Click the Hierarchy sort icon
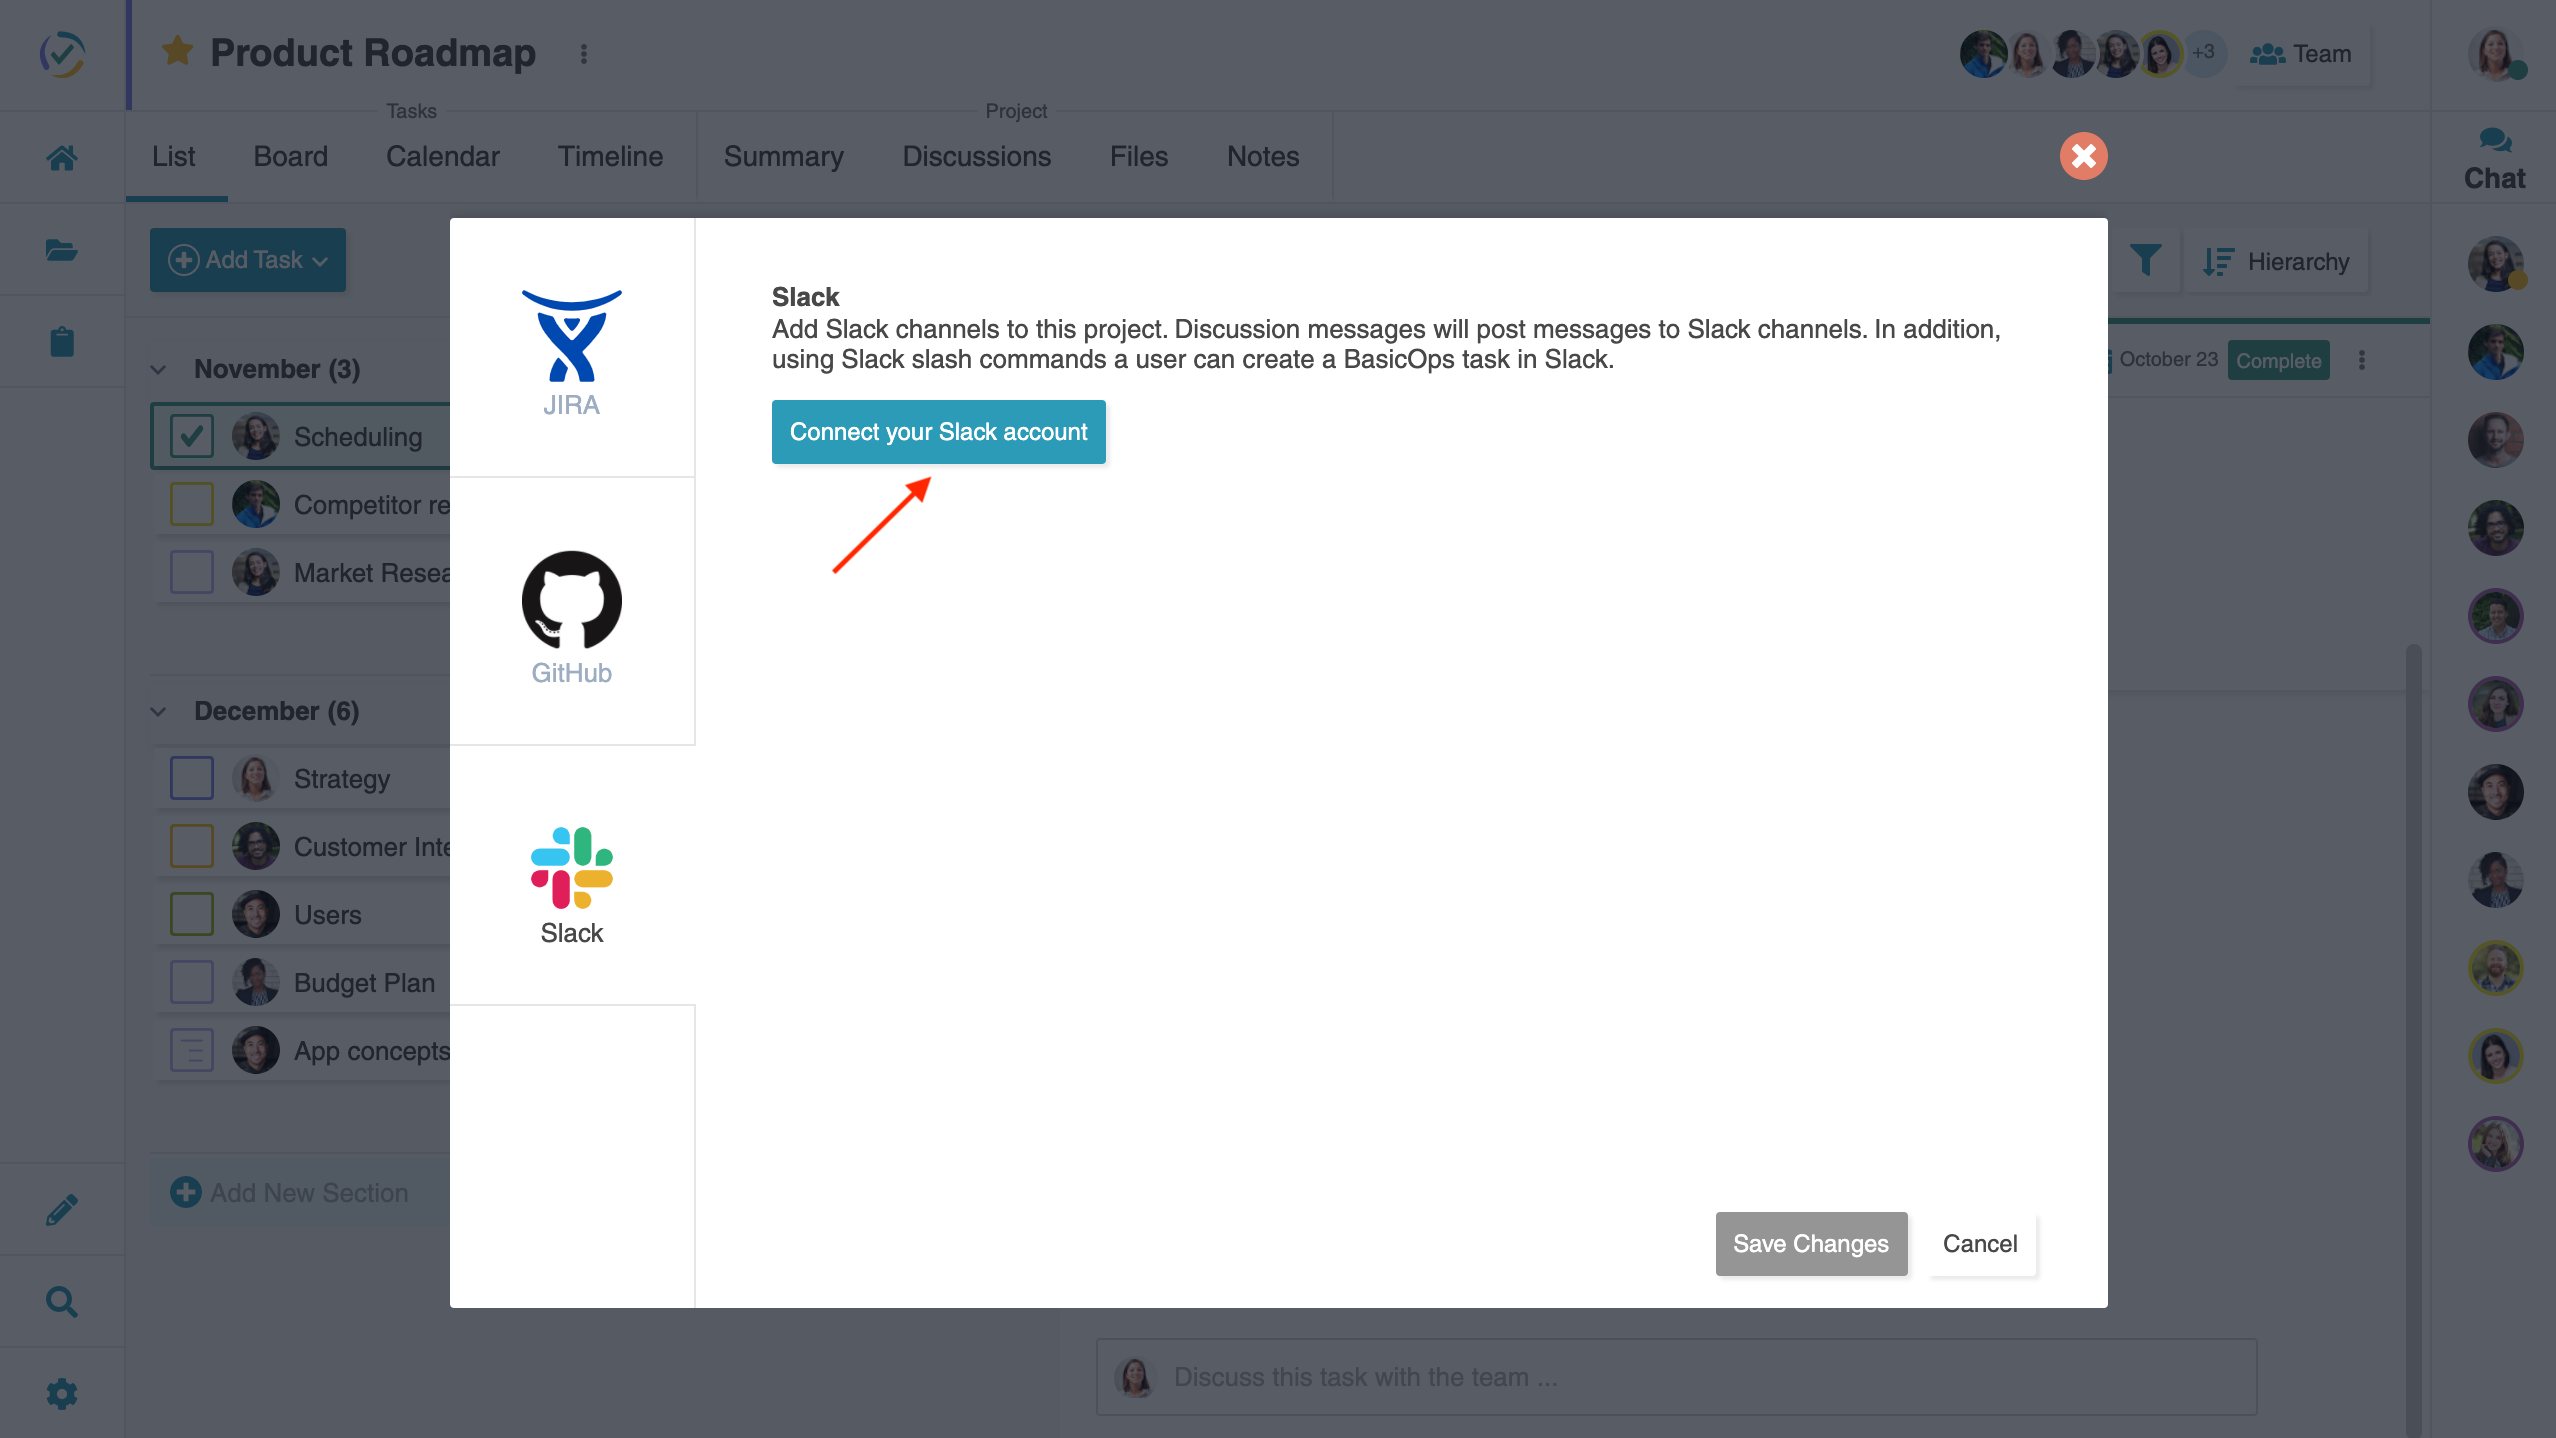 tap(2217, 261)
